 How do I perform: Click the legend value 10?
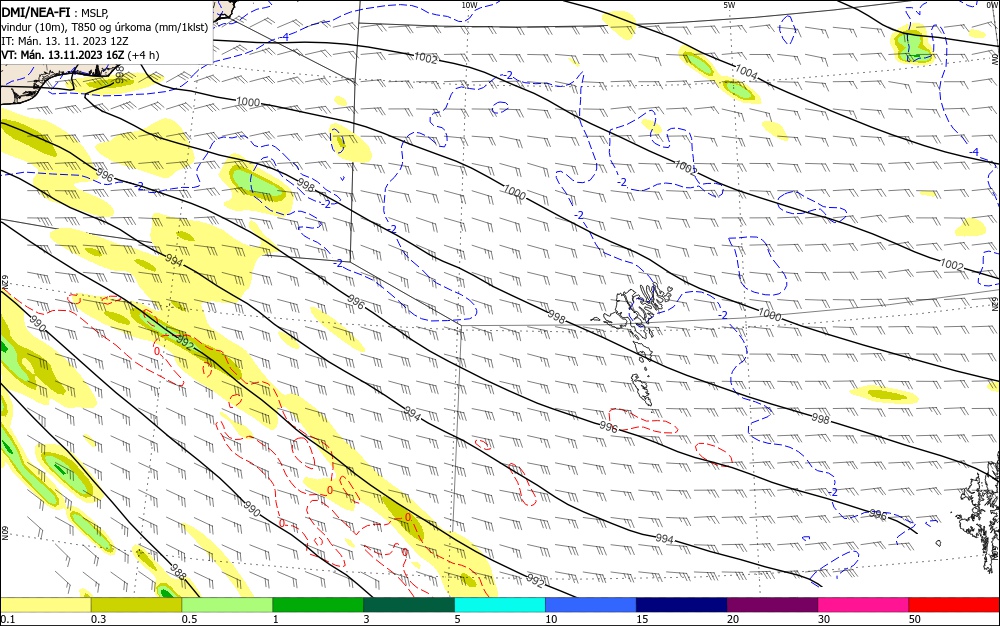tap(551, 619)
